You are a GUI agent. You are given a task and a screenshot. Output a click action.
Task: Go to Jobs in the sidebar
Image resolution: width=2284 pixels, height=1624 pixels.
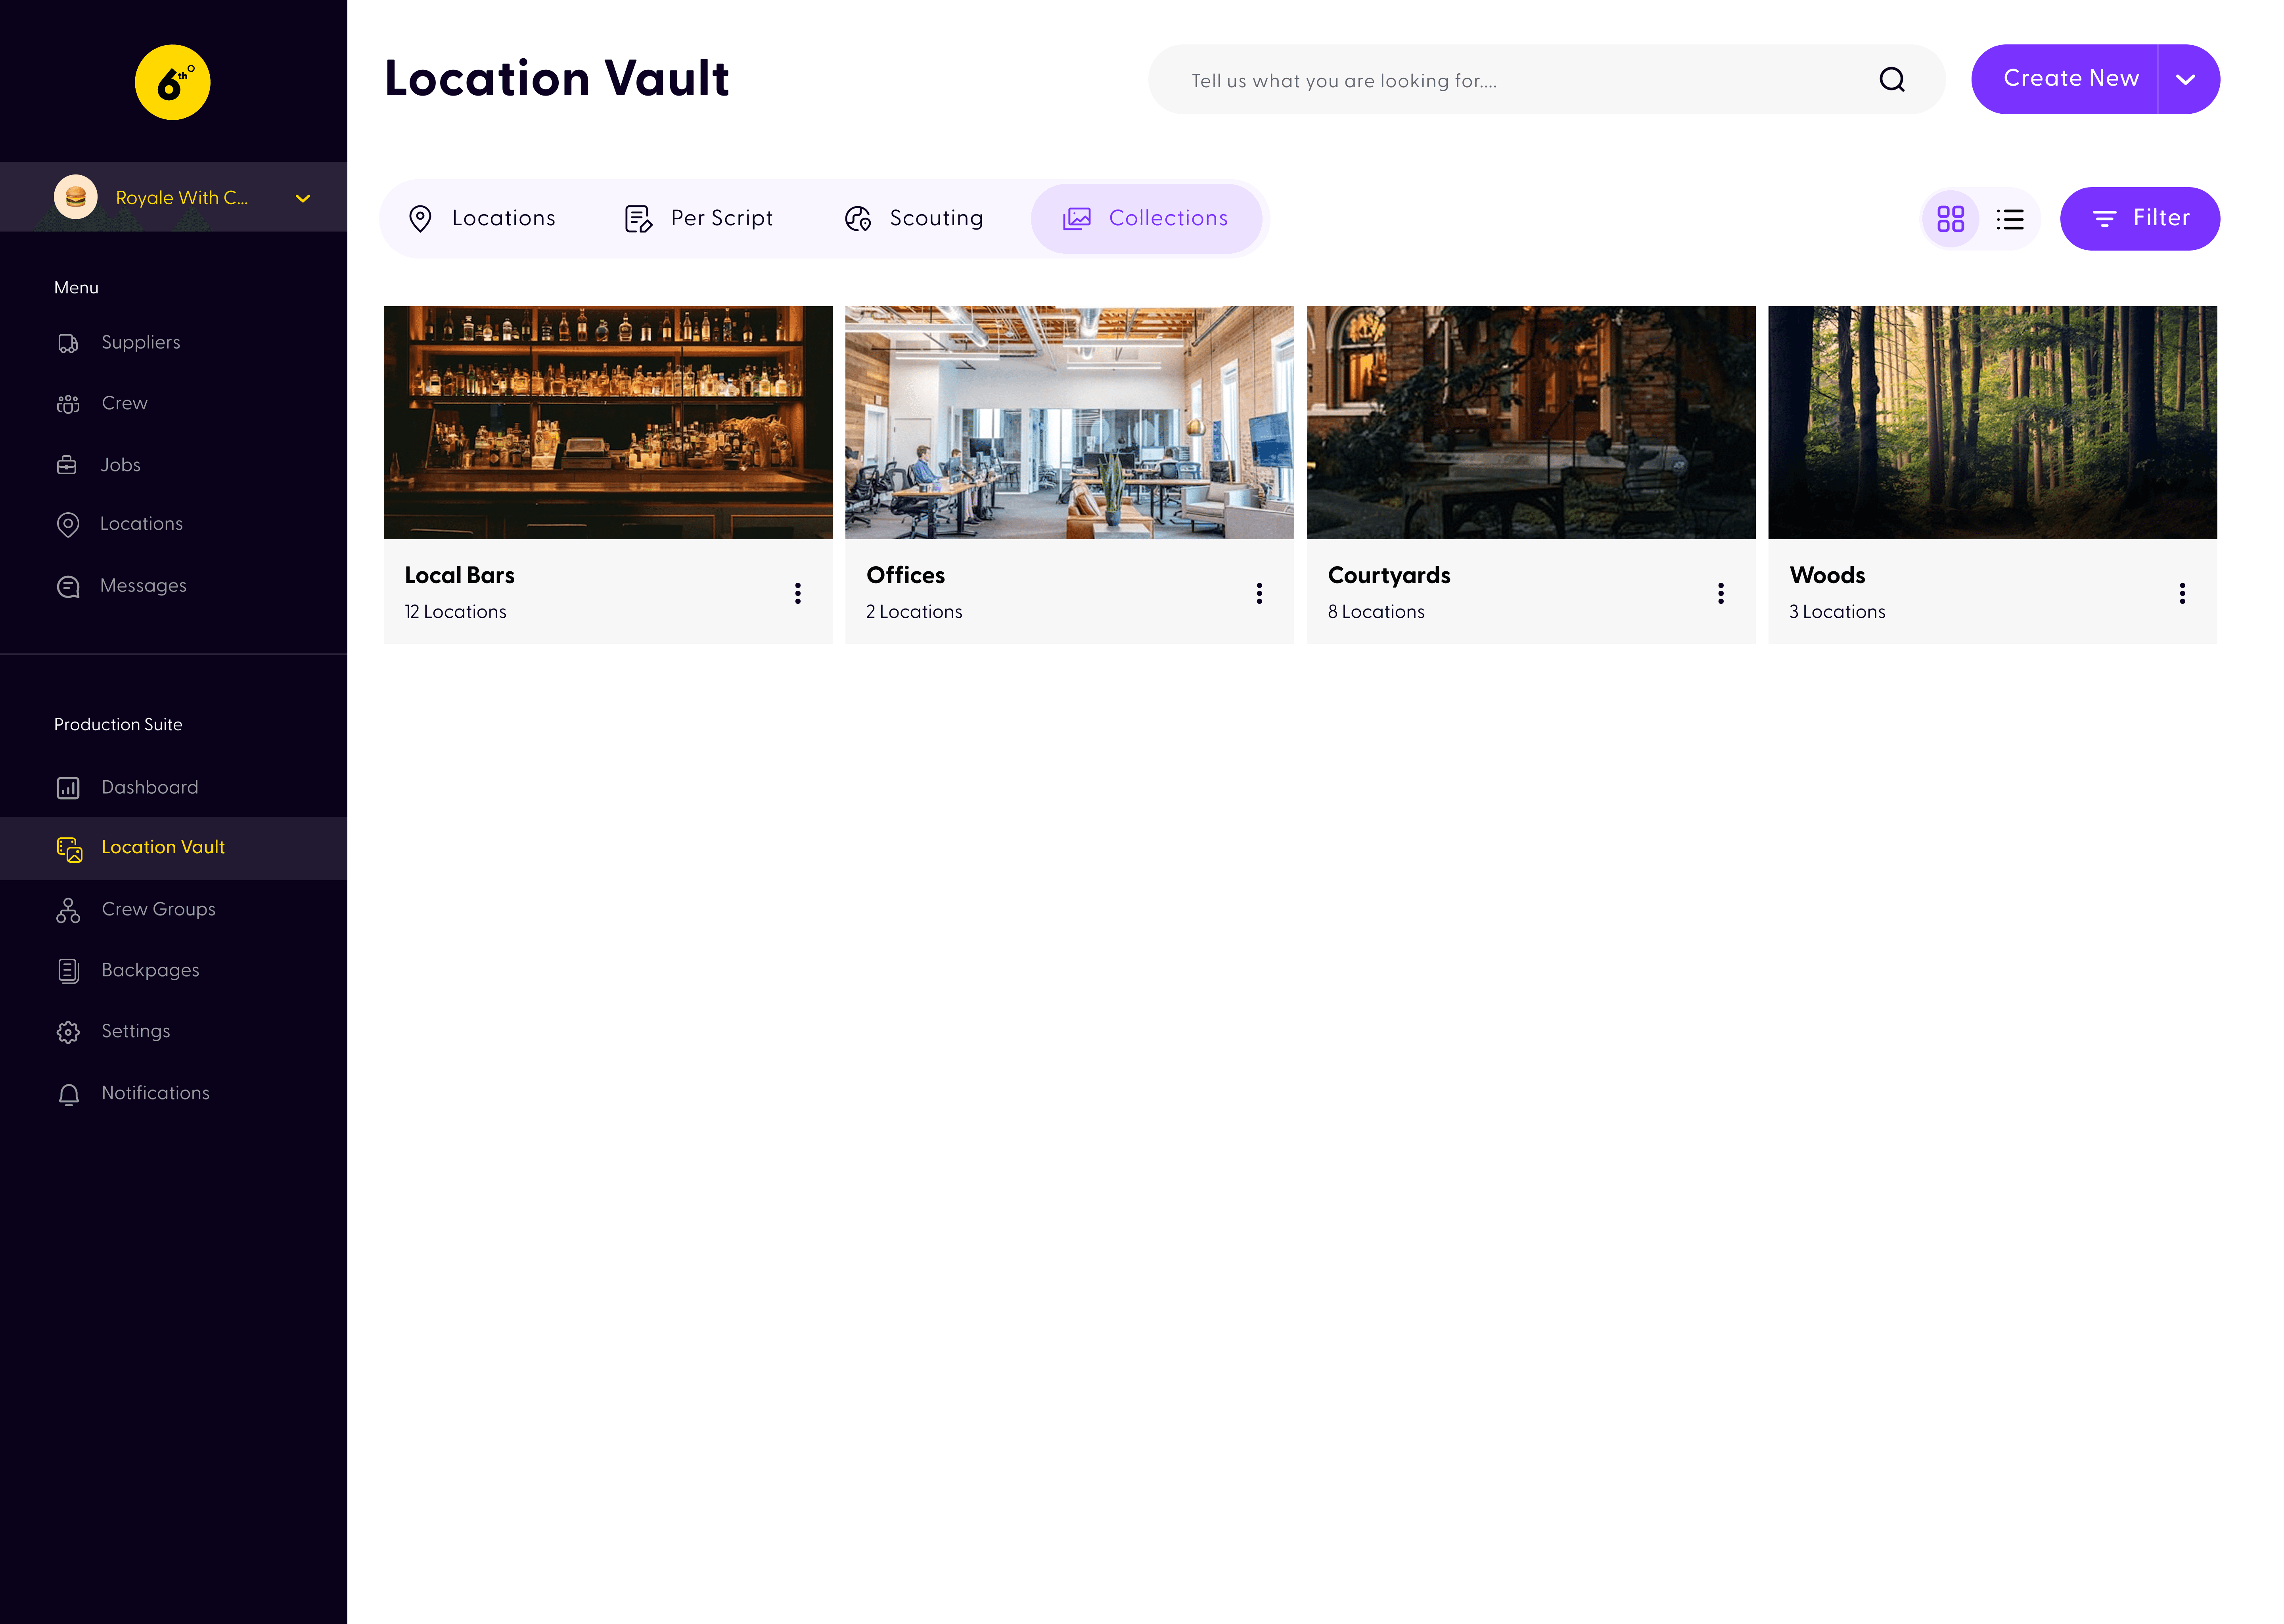120,465
